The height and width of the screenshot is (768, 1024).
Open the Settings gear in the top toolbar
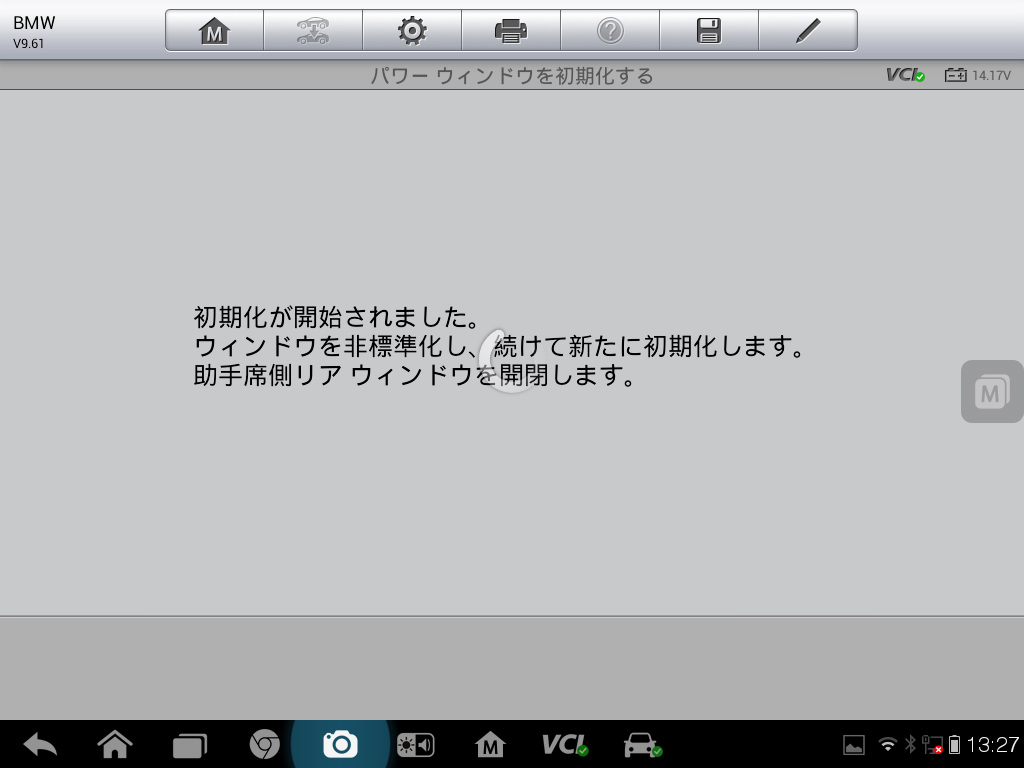click(x=411, y=30)
